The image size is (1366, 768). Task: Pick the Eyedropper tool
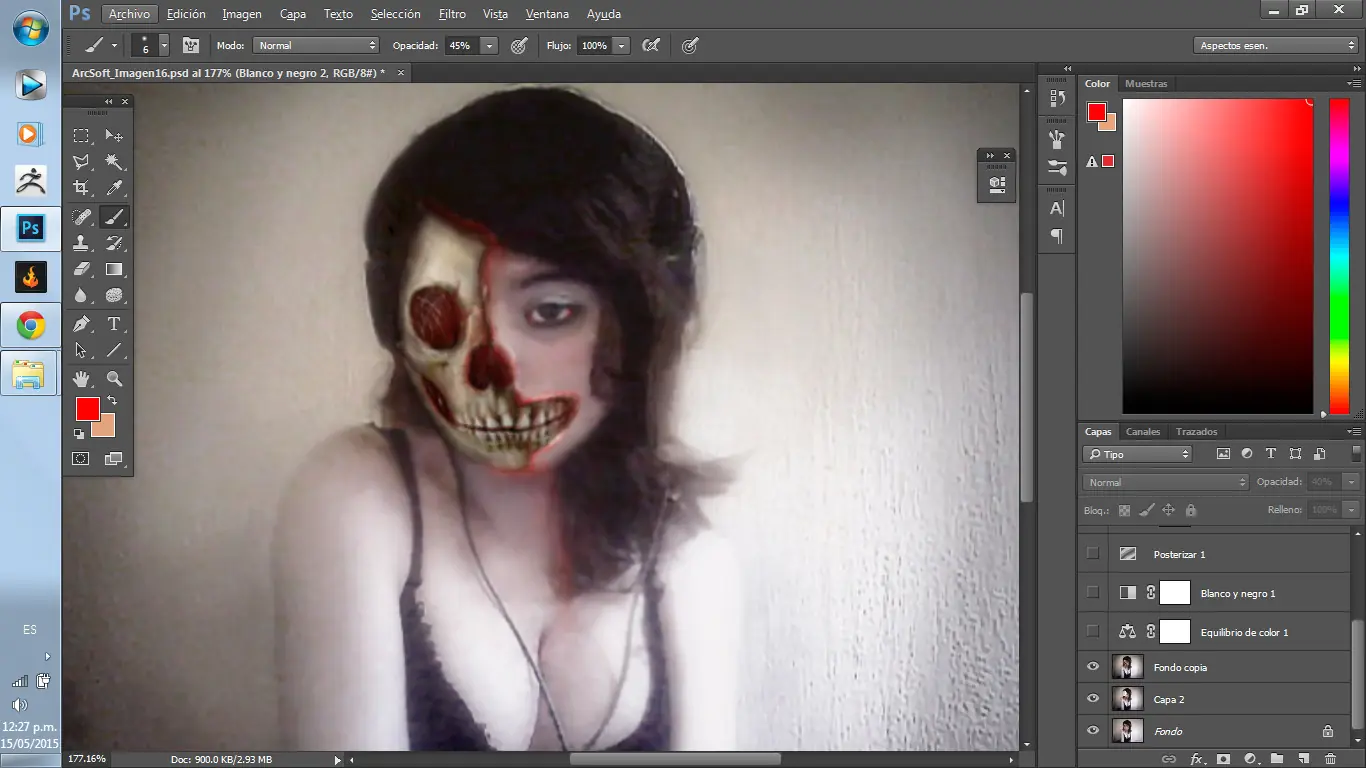[x=115, y=187]
